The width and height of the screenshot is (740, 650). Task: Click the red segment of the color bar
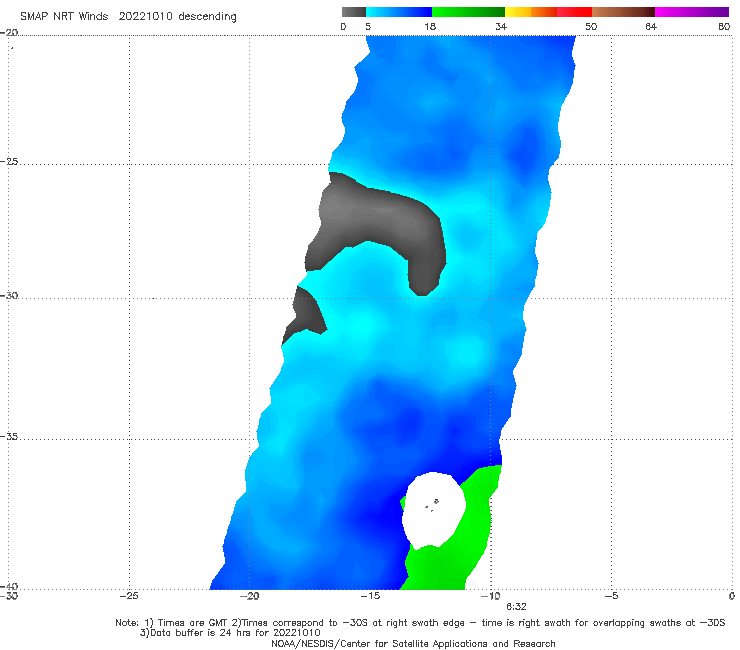(574, 12)
